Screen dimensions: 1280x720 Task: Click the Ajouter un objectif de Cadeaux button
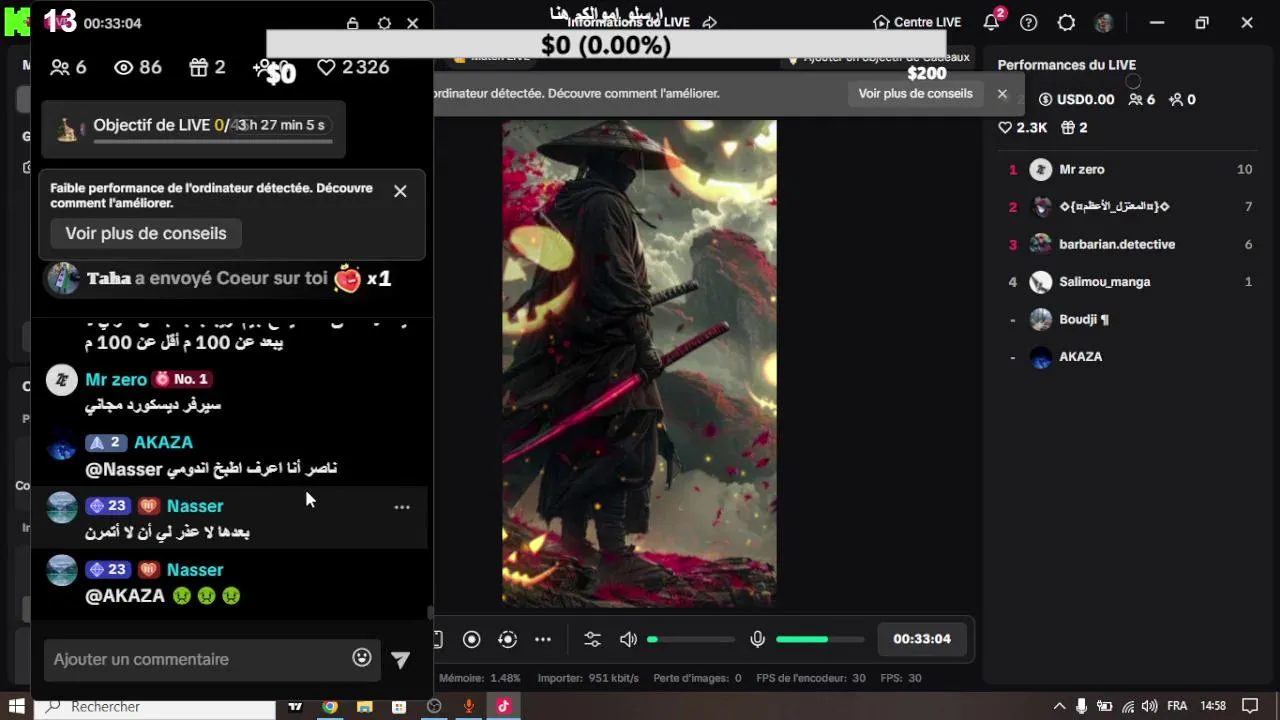click(880, 58)
